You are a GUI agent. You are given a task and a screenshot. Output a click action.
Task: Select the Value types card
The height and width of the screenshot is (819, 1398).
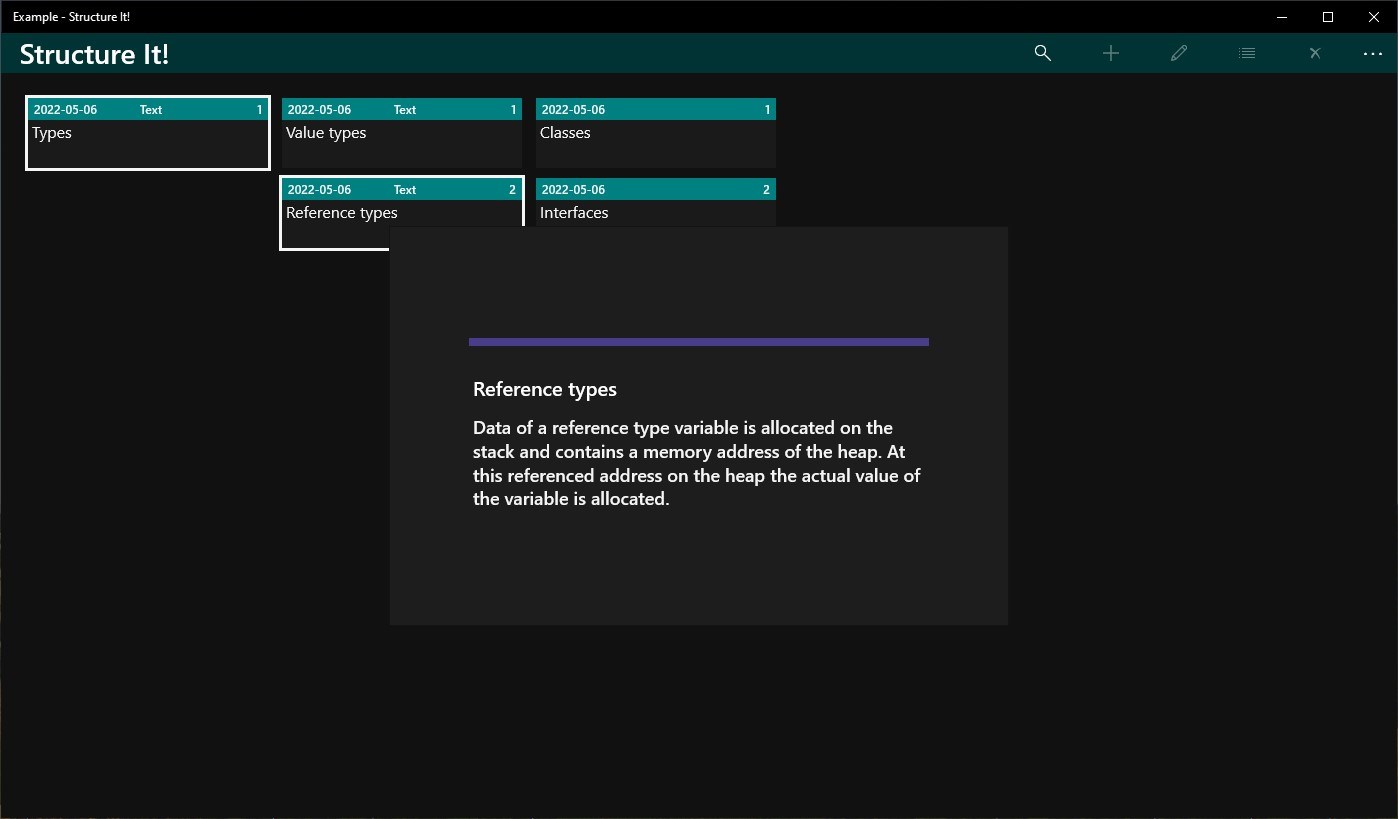tap(402, 133)
